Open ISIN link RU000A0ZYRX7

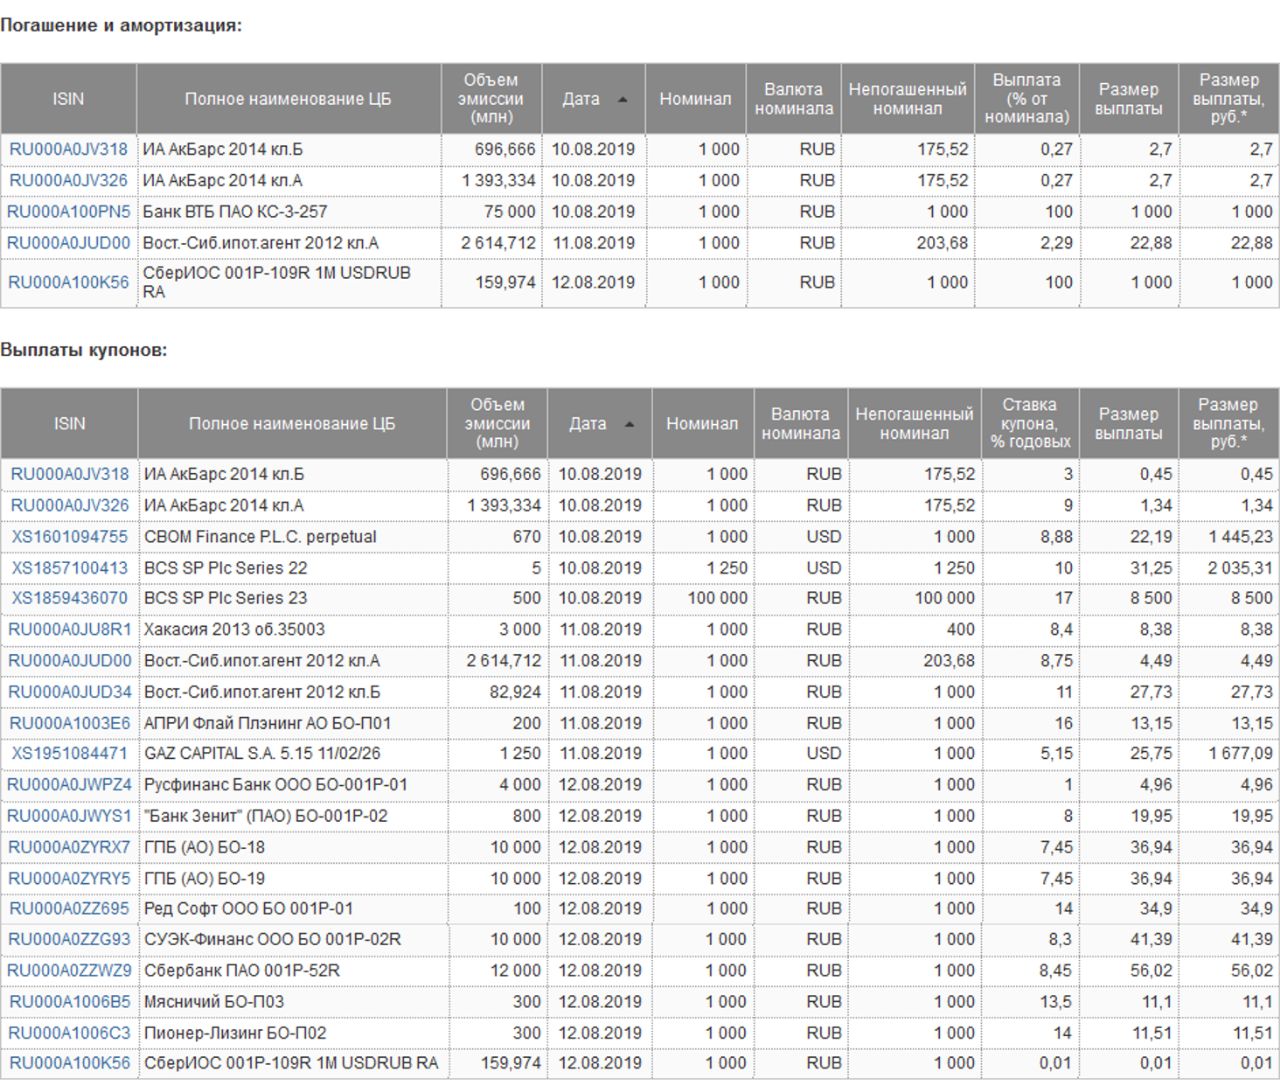(70, 847)
